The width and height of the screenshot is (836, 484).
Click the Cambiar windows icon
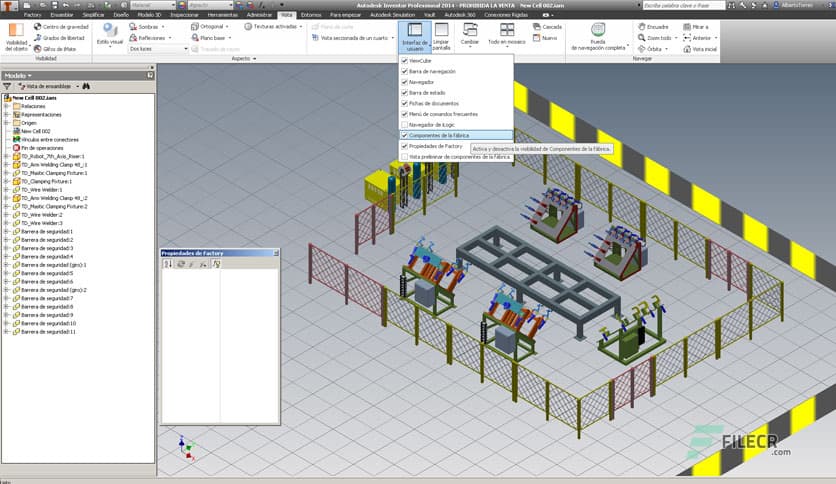coord(470,30)
